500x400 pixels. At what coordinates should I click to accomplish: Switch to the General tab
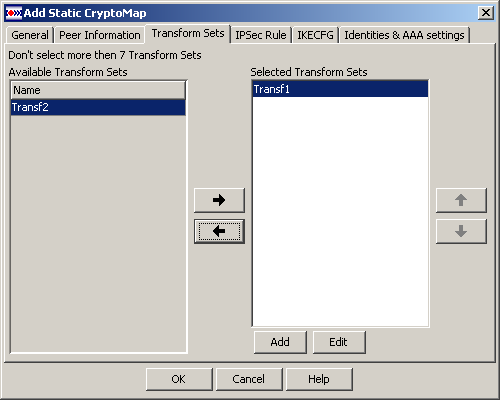click(30, 35)
